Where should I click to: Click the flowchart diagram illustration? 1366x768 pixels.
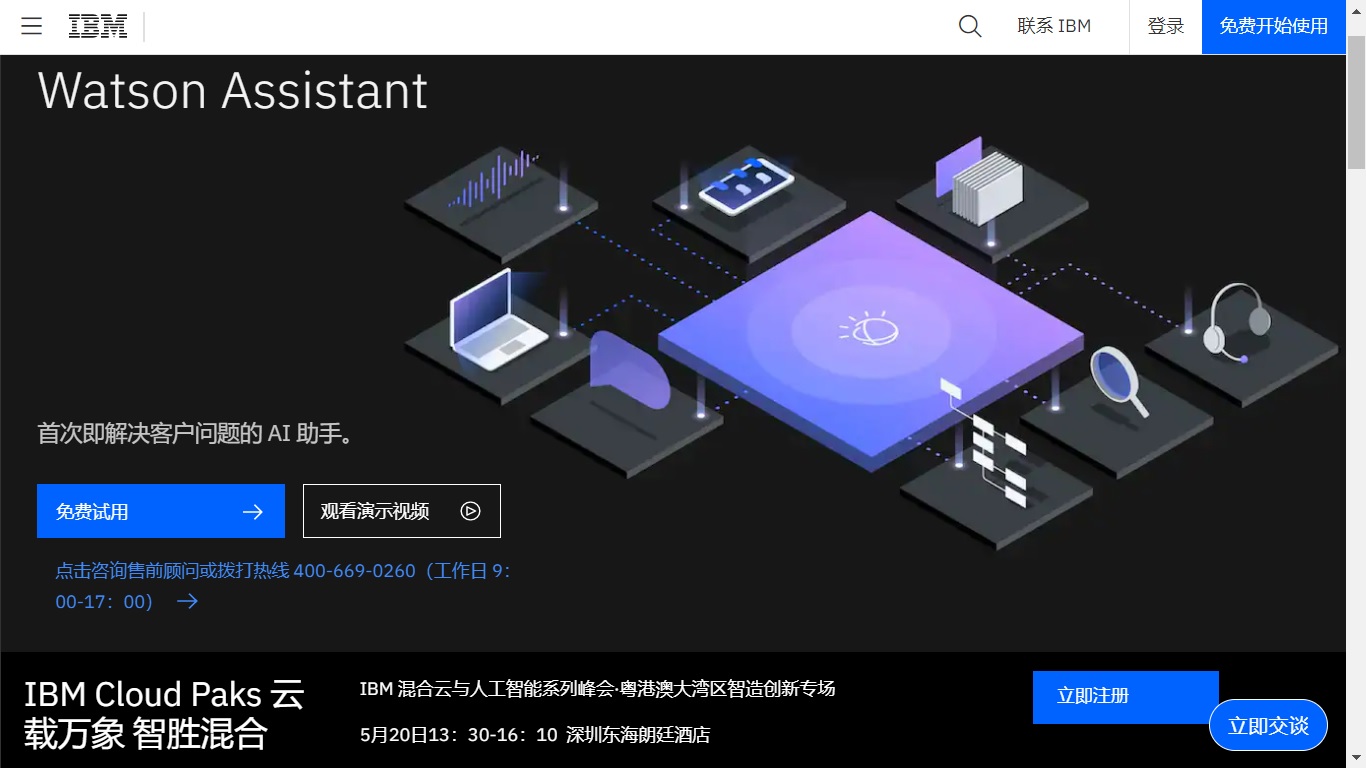pos(985,441)
